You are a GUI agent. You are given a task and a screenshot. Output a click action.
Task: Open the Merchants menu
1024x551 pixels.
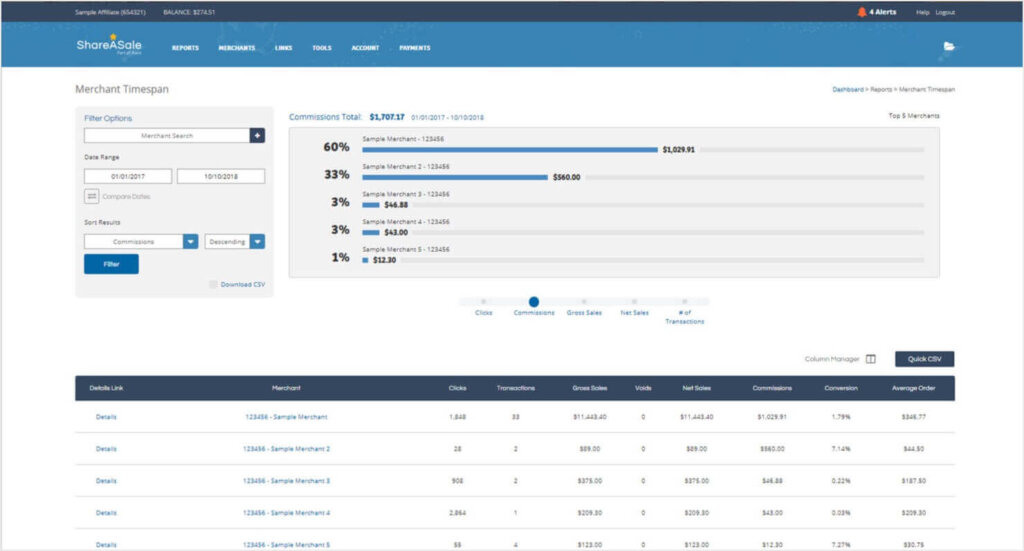[x=236, y=48]
